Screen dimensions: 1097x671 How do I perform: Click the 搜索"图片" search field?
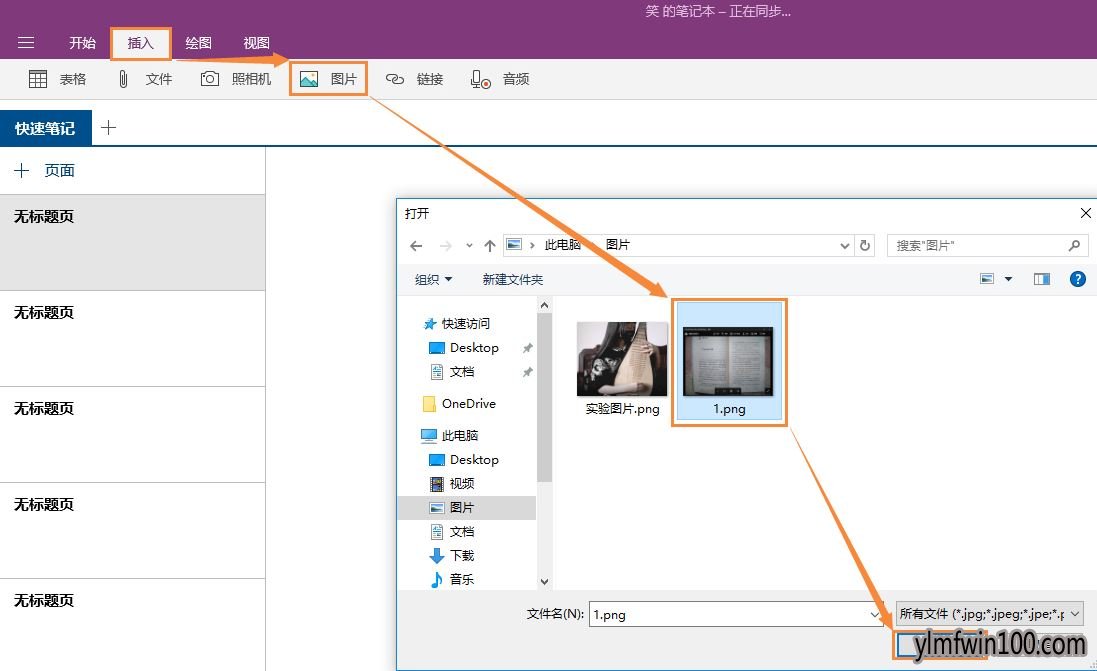(988, 246)
